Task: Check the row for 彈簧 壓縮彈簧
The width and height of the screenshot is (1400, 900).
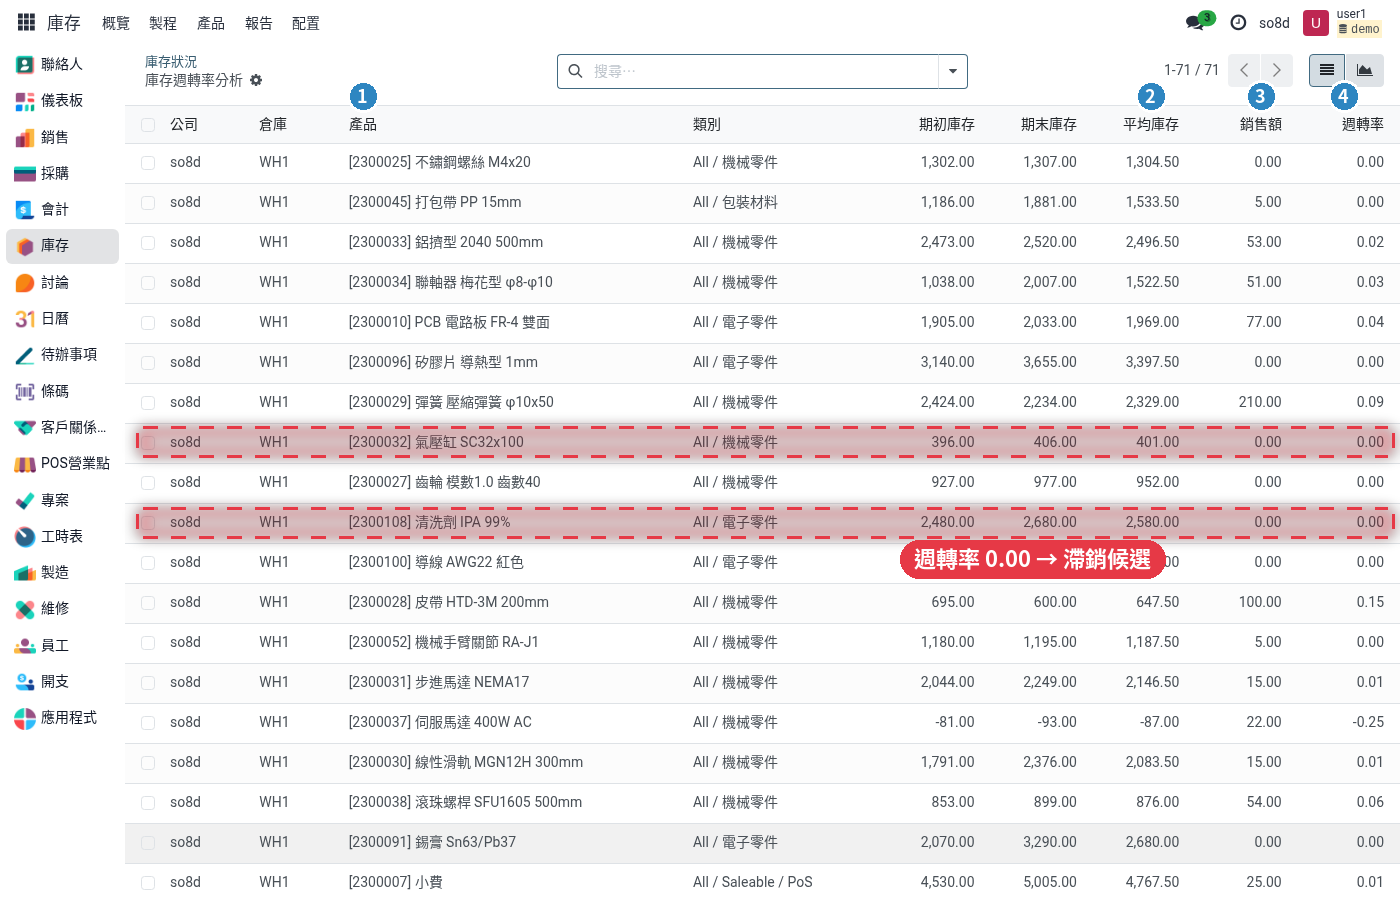Action: 148,403
